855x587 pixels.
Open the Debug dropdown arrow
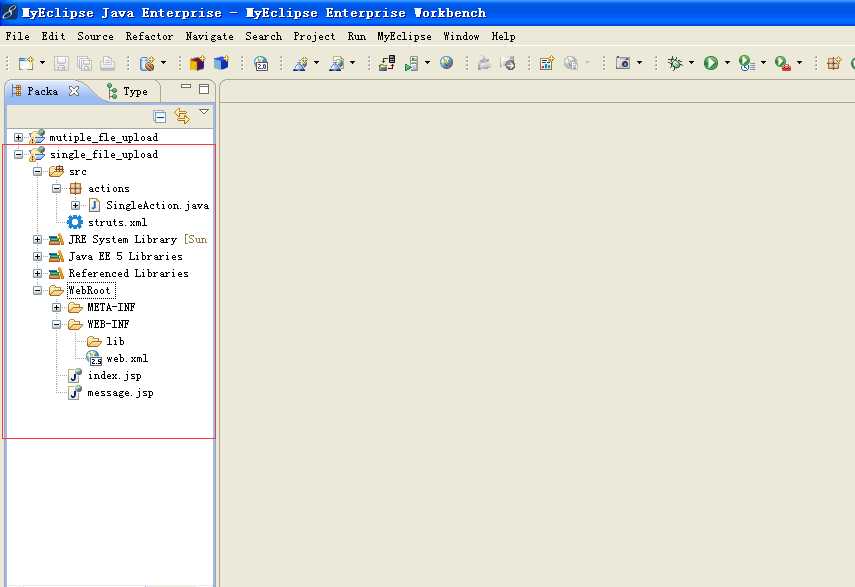tap(691, 63)
